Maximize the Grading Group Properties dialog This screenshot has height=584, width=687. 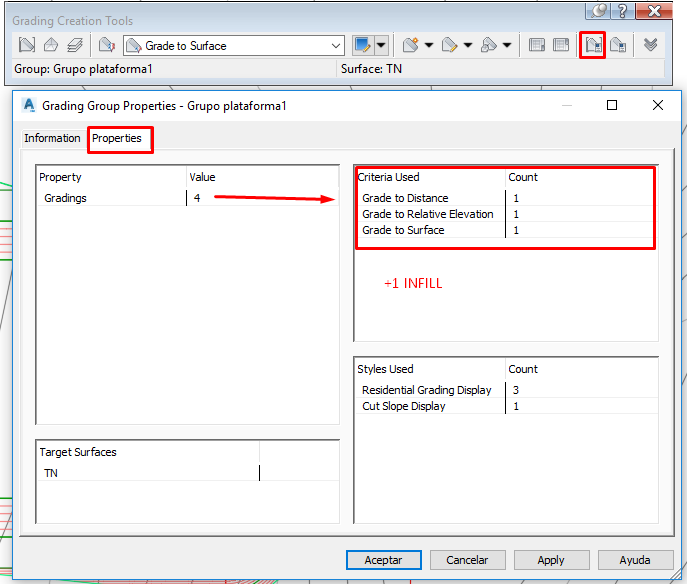click(612, 105)
